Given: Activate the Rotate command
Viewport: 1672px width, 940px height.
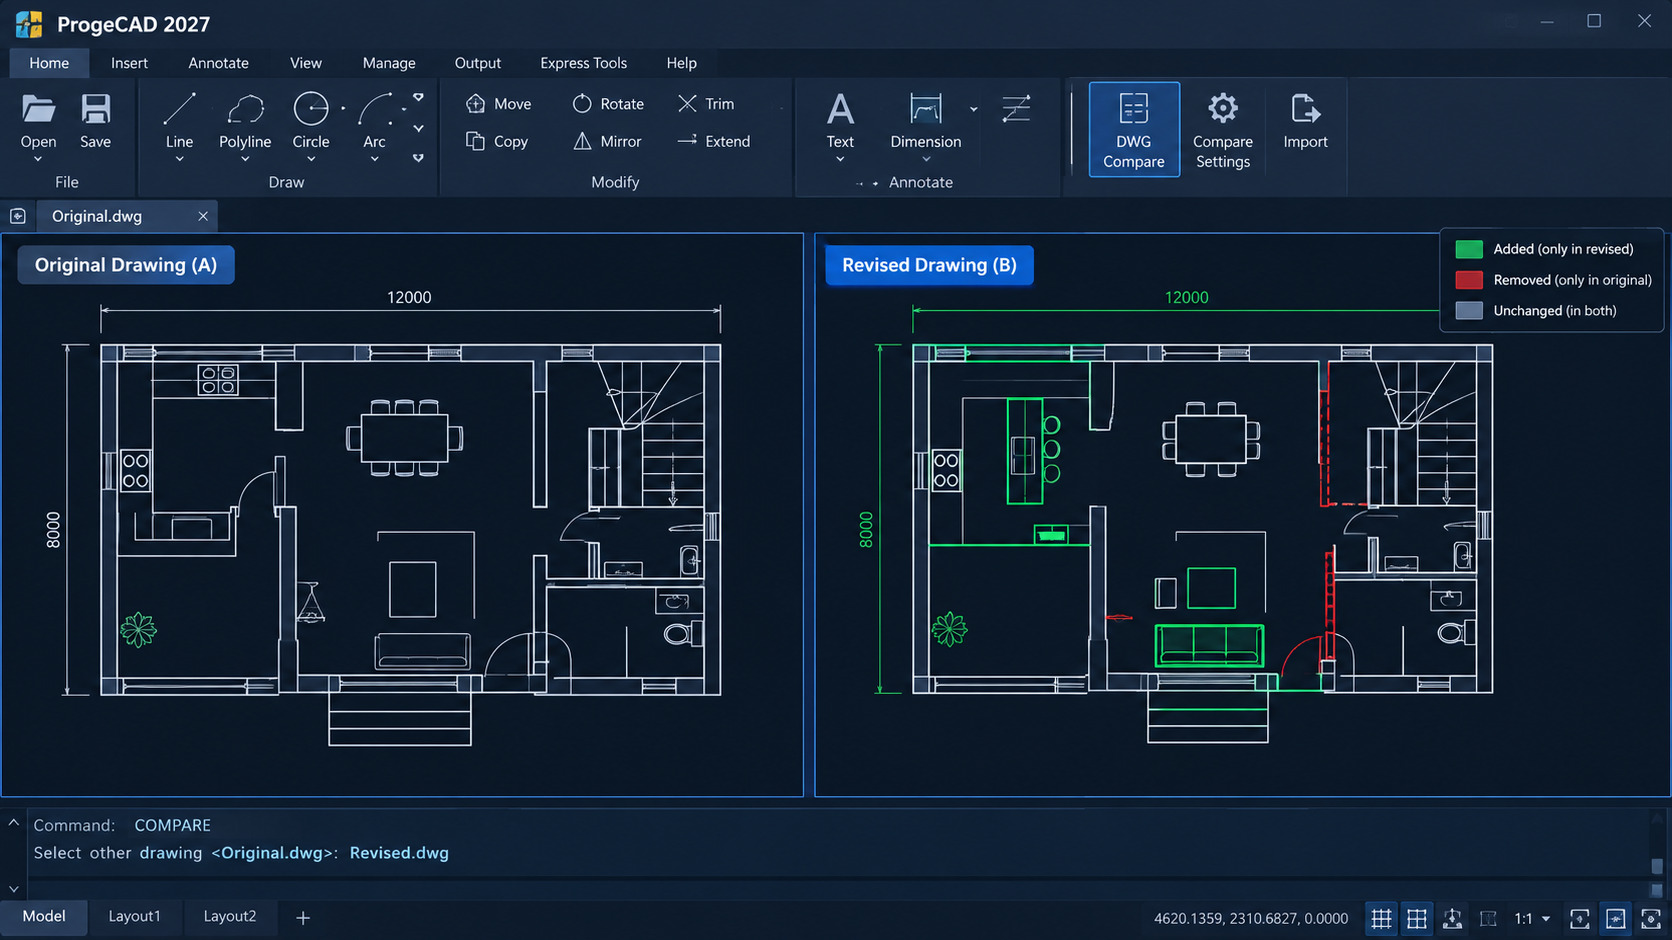Looking at the screenshot, I should [608, 104].
